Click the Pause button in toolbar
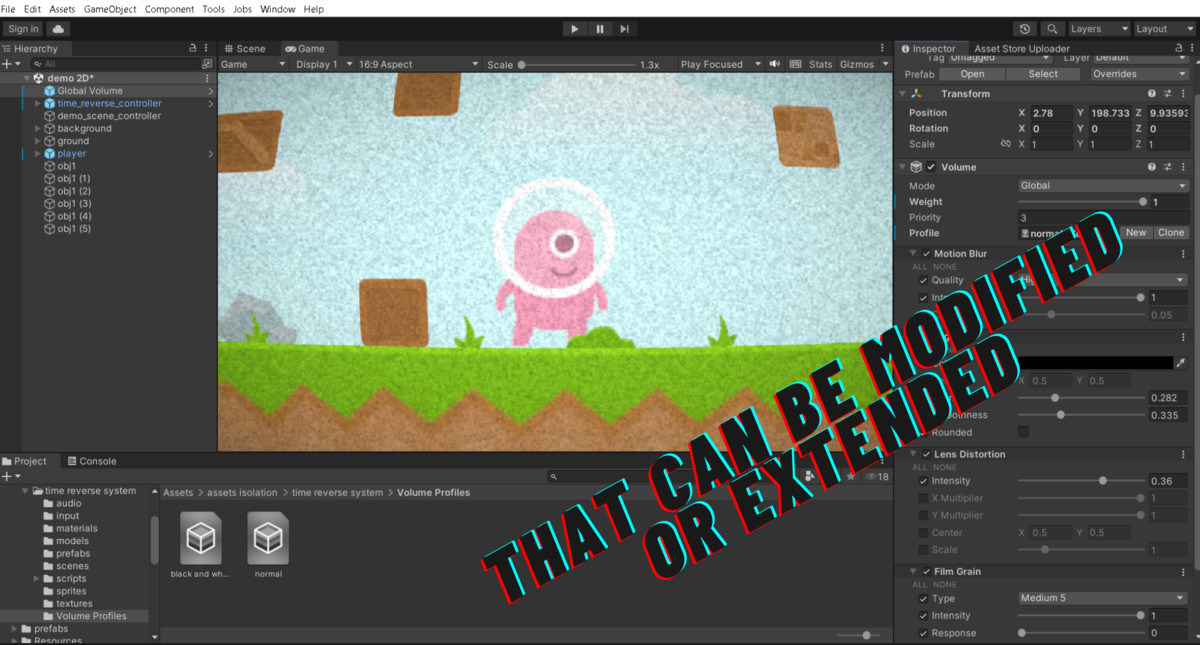The width and height of the screenshot is (1200, 645). (x=599, y=29)
